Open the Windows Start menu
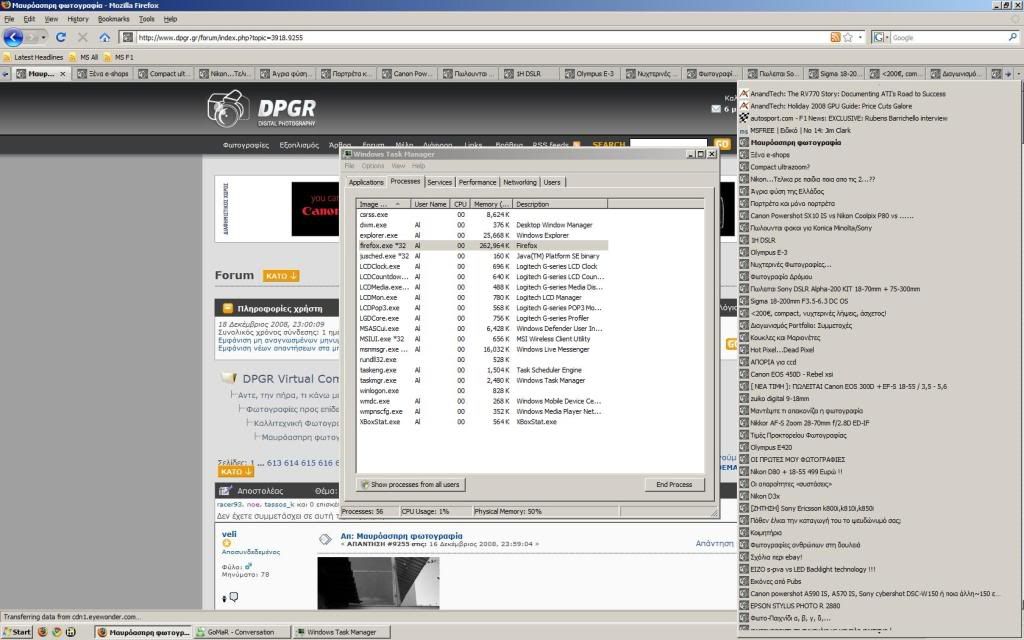This screenshot has height=640, width=1024. (17, 632)
